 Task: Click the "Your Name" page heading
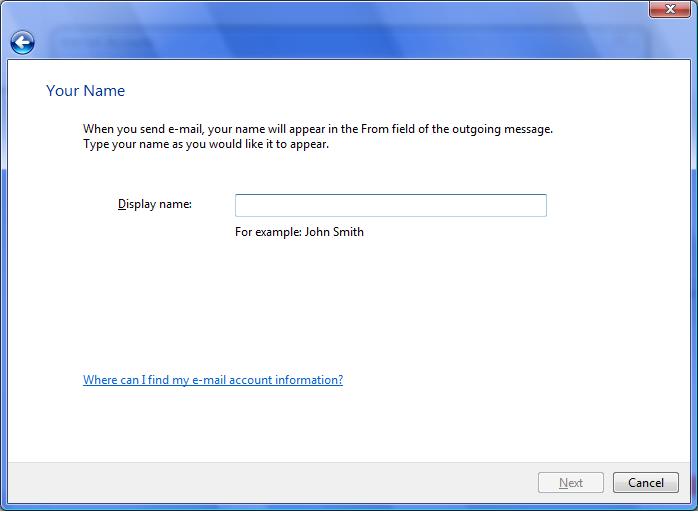click(x=85, y=91)
